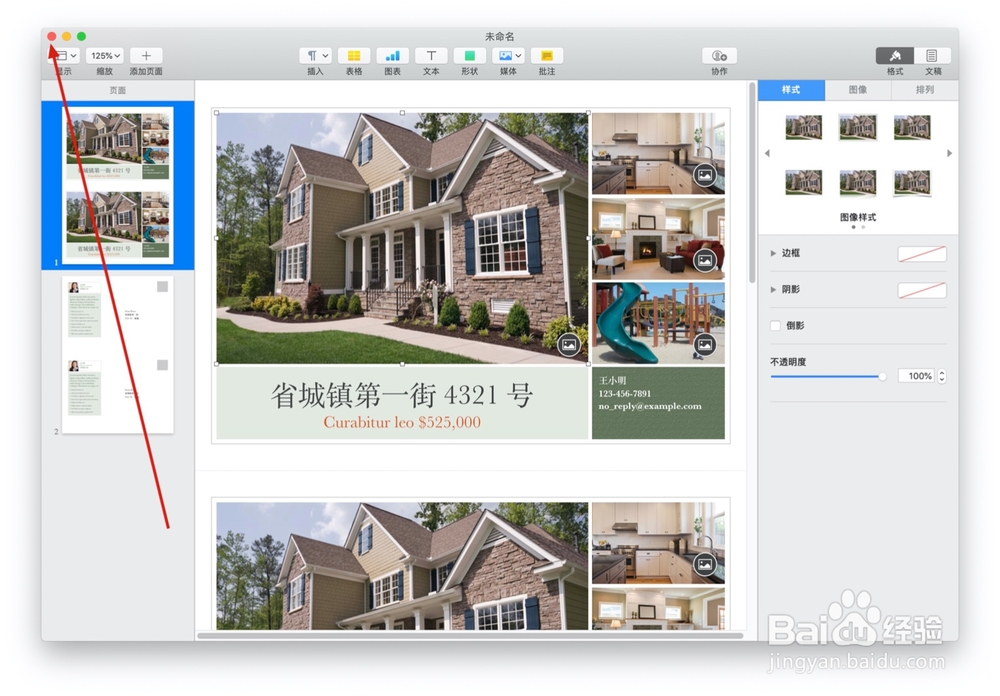Click the Chart (图表) toolbar icon
The image size is (1000, 696).
coord(393,56)
